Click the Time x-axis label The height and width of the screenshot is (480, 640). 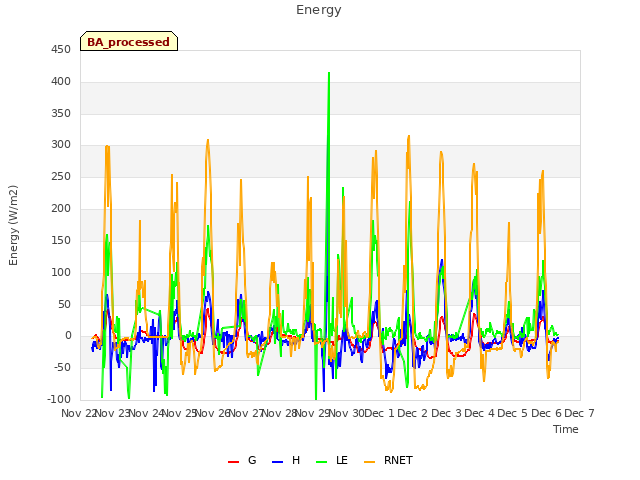point(566,429)
